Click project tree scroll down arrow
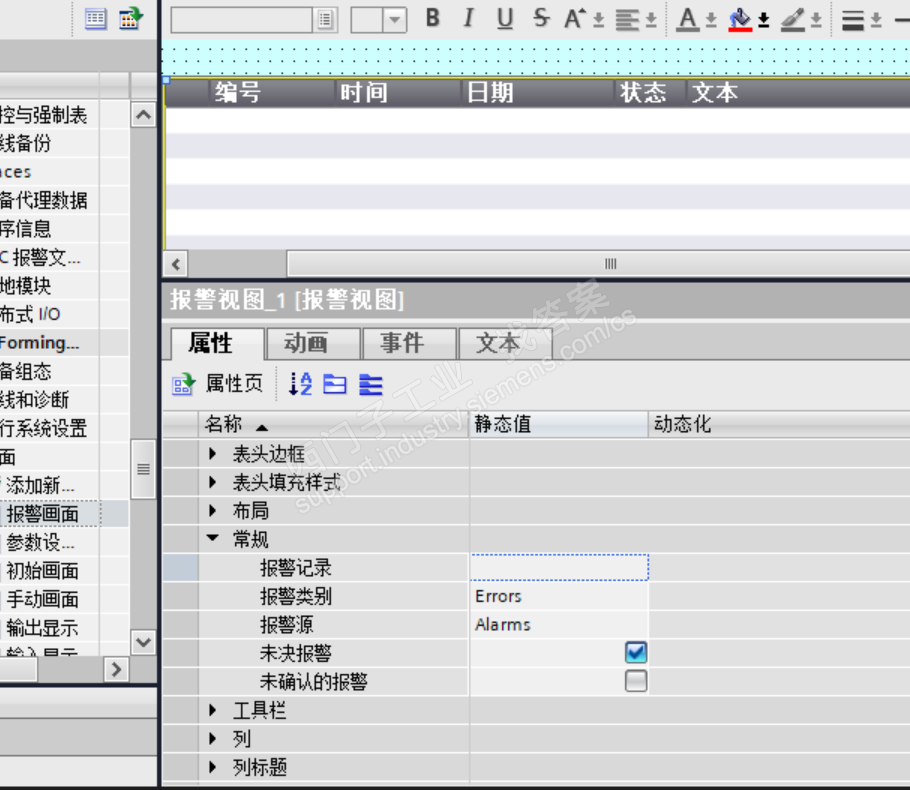910x790 pixels. coord(143,643)
